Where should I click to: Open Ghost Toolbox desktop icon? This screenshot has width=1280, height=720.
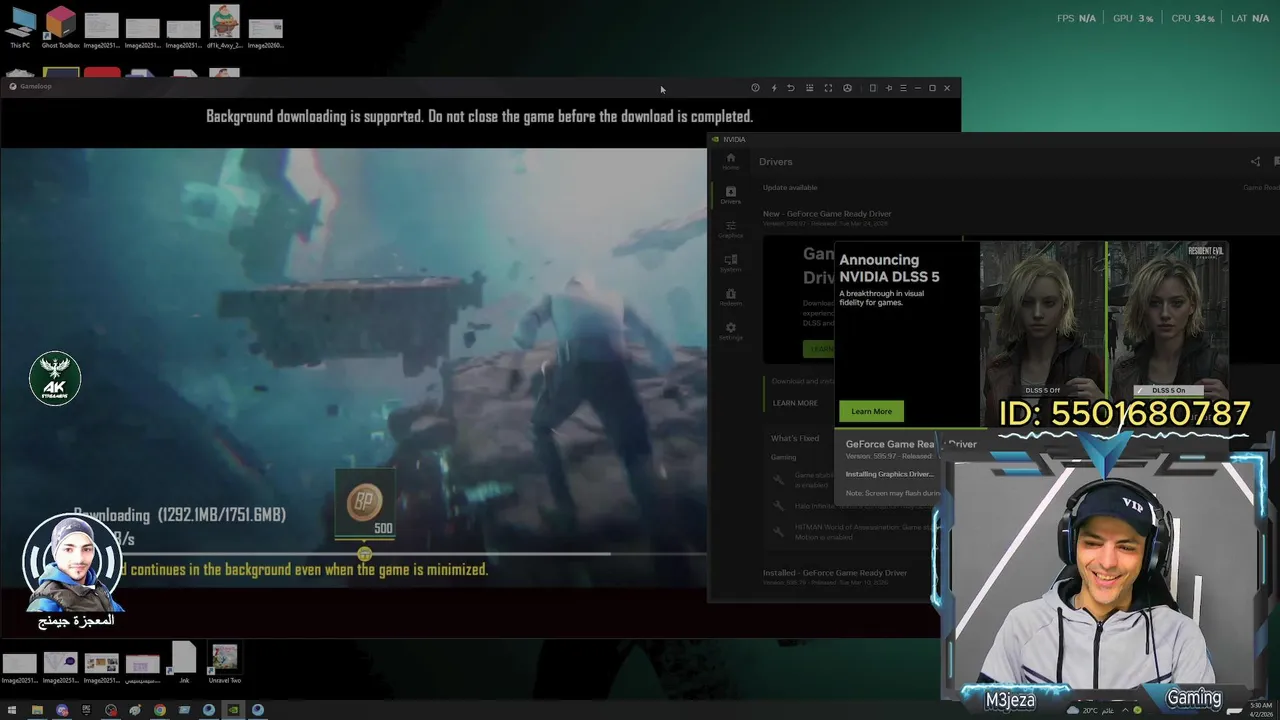(61, 28)
